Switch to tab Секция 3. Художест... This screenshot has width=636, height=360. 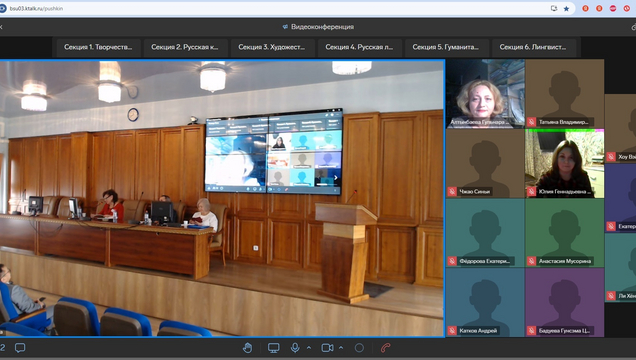(x=272, y=47)
